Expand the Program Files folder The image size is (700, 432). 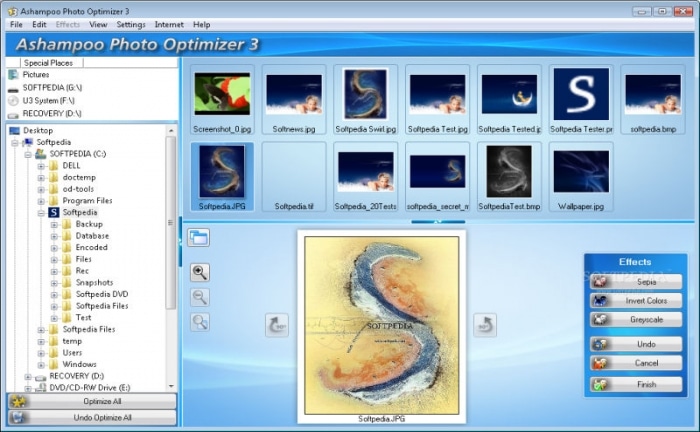[41, 201]
